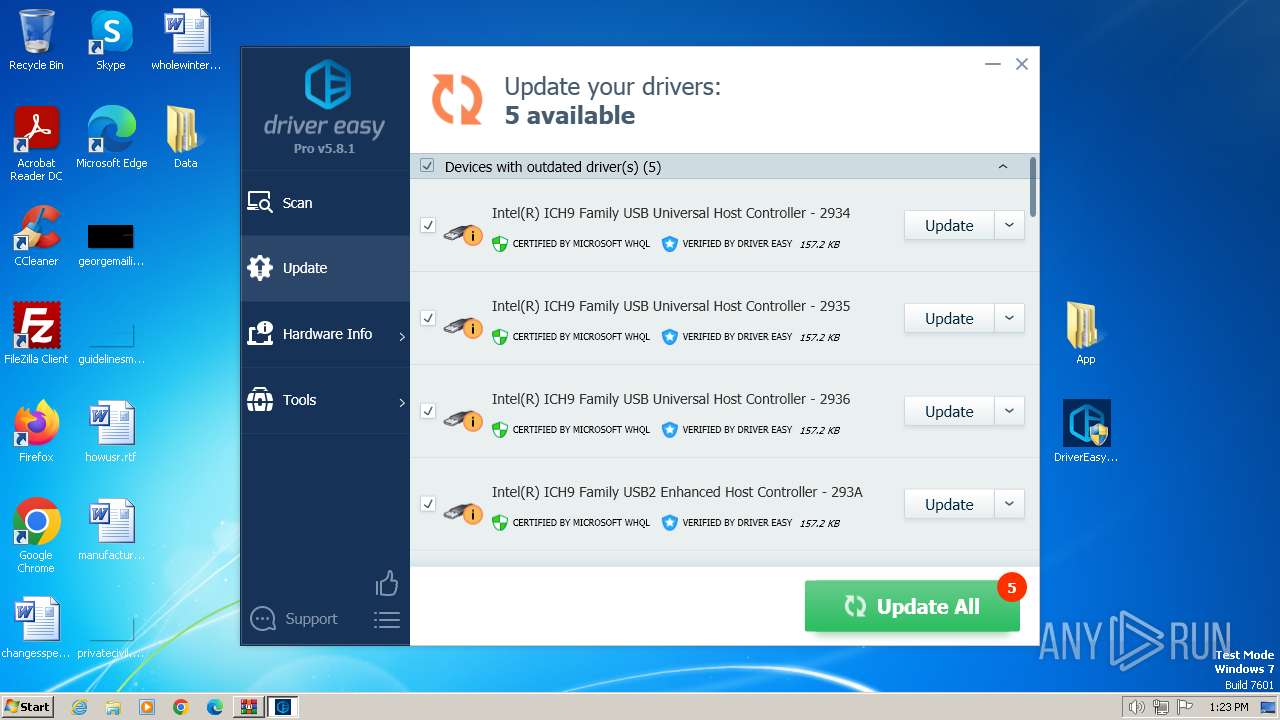Click Update for controller 2934
1280x720 pixels.
pyautogui.click(x=949, y=226)
